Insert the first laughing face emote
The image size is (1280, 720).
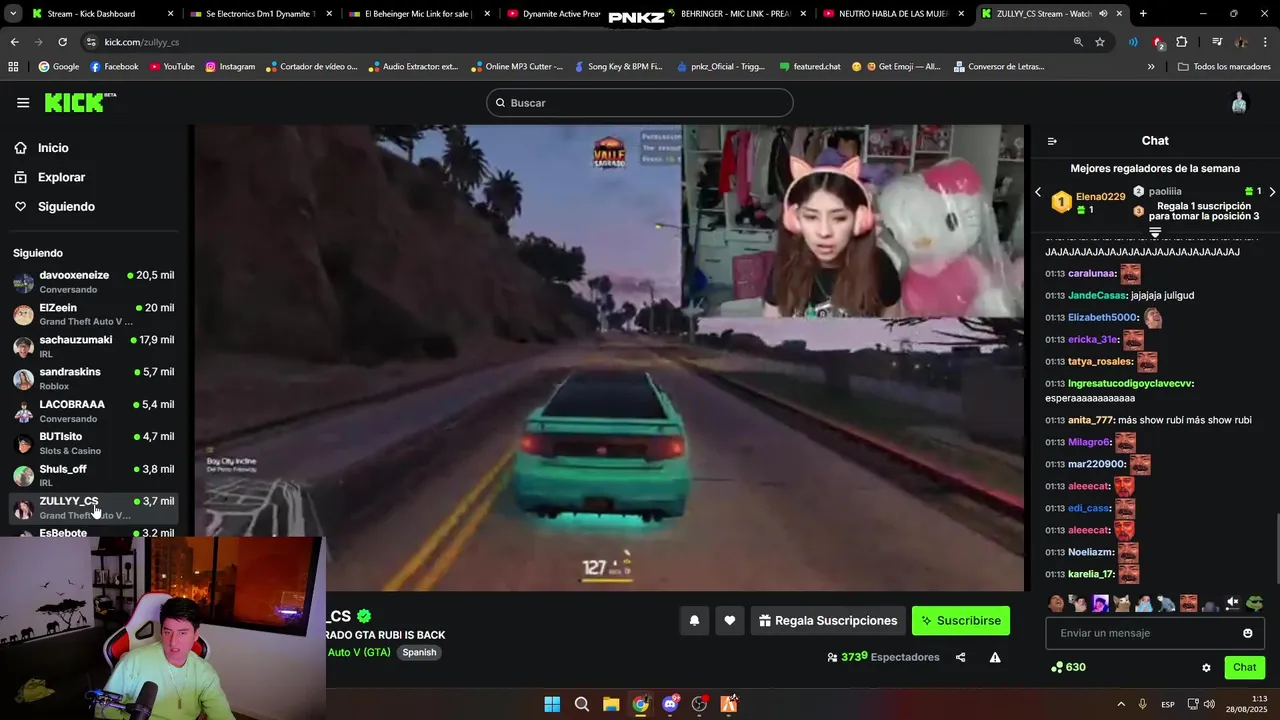click(x=1056, y=603)
